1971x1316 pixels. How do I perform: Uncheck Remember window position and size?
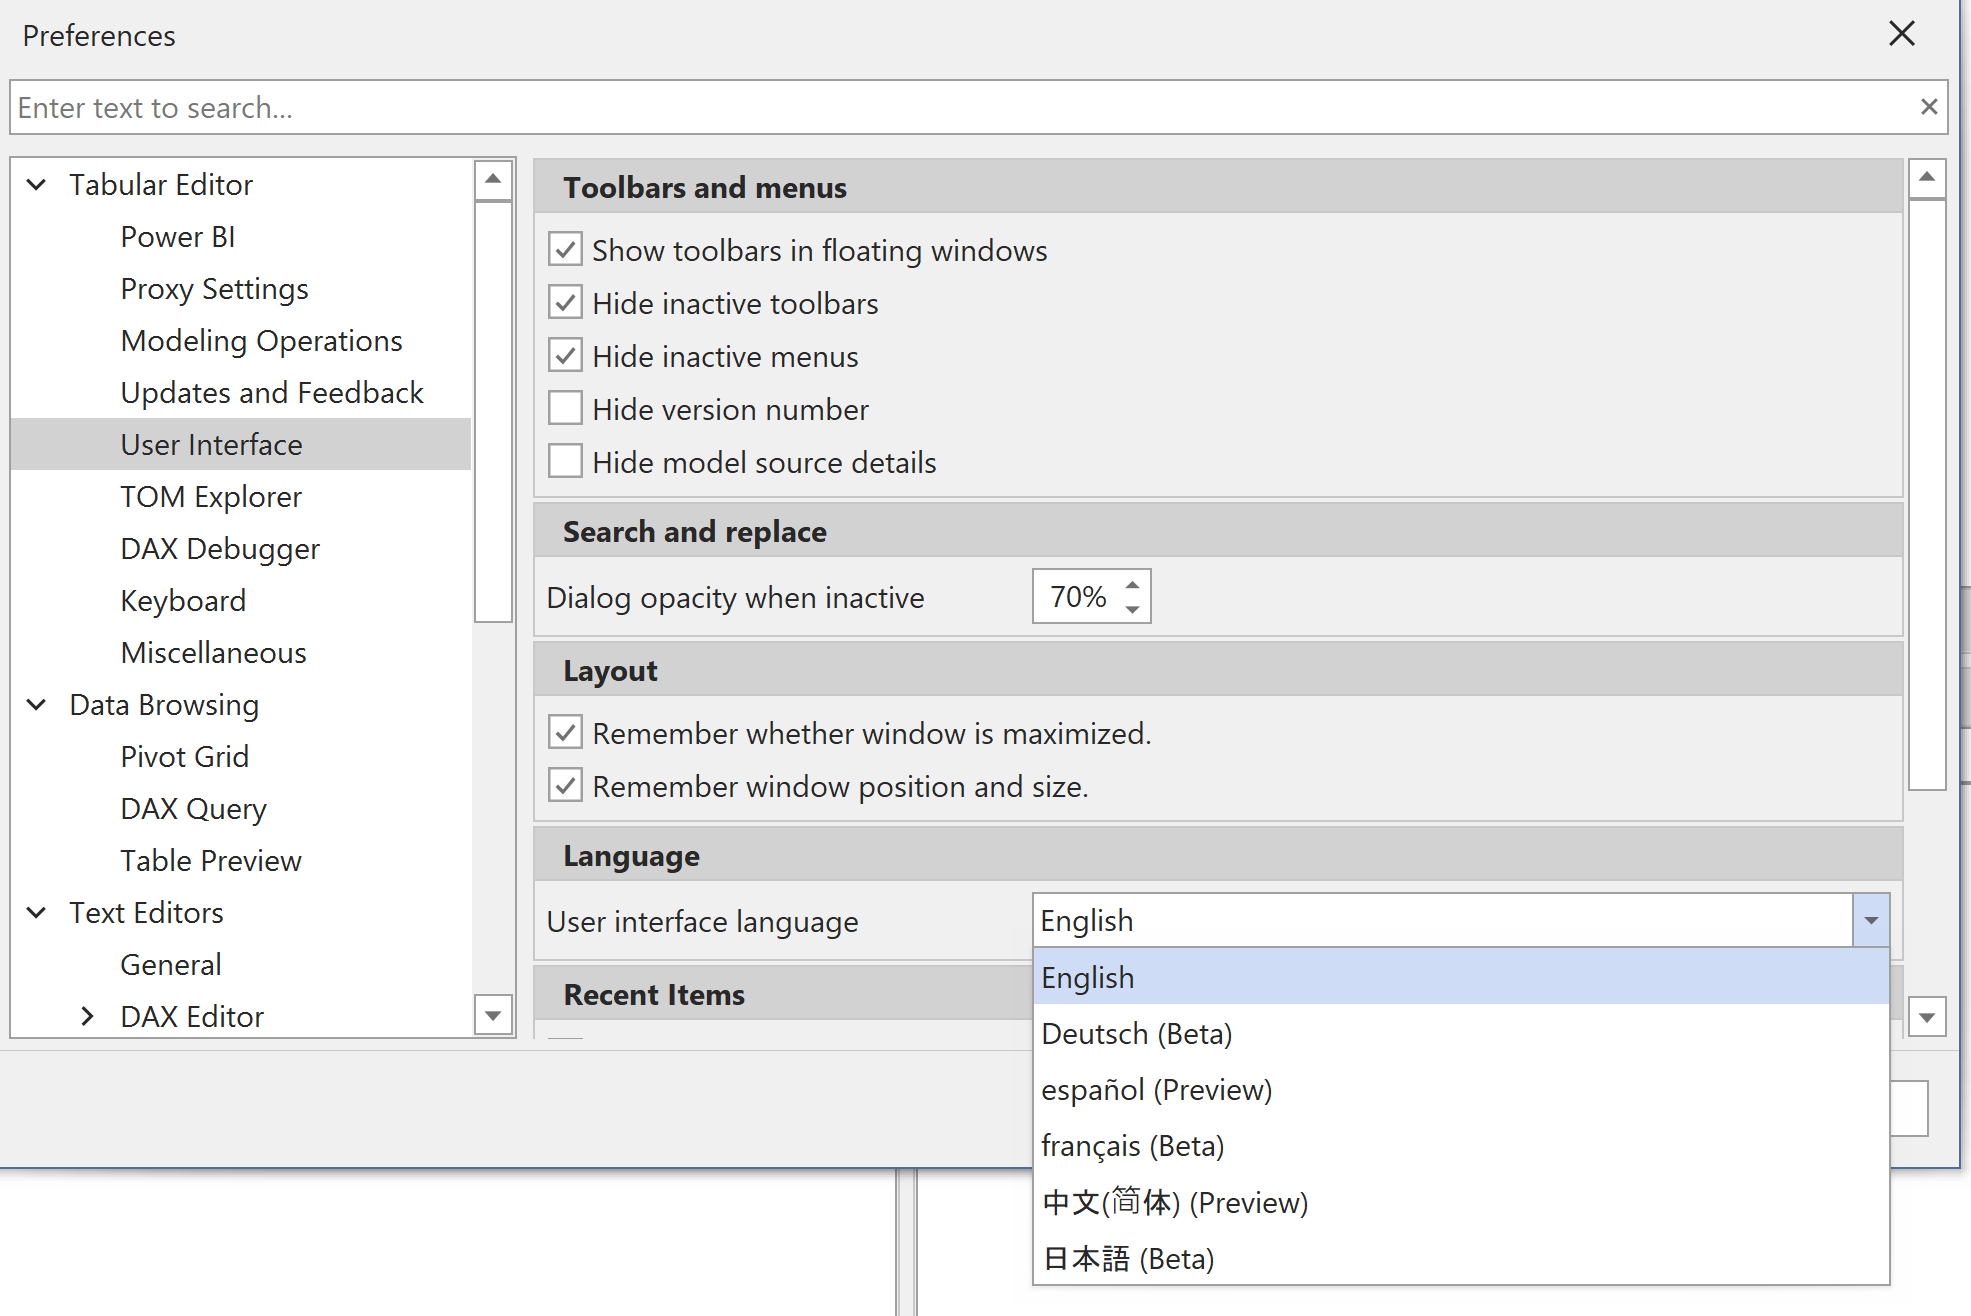[566, 786]
